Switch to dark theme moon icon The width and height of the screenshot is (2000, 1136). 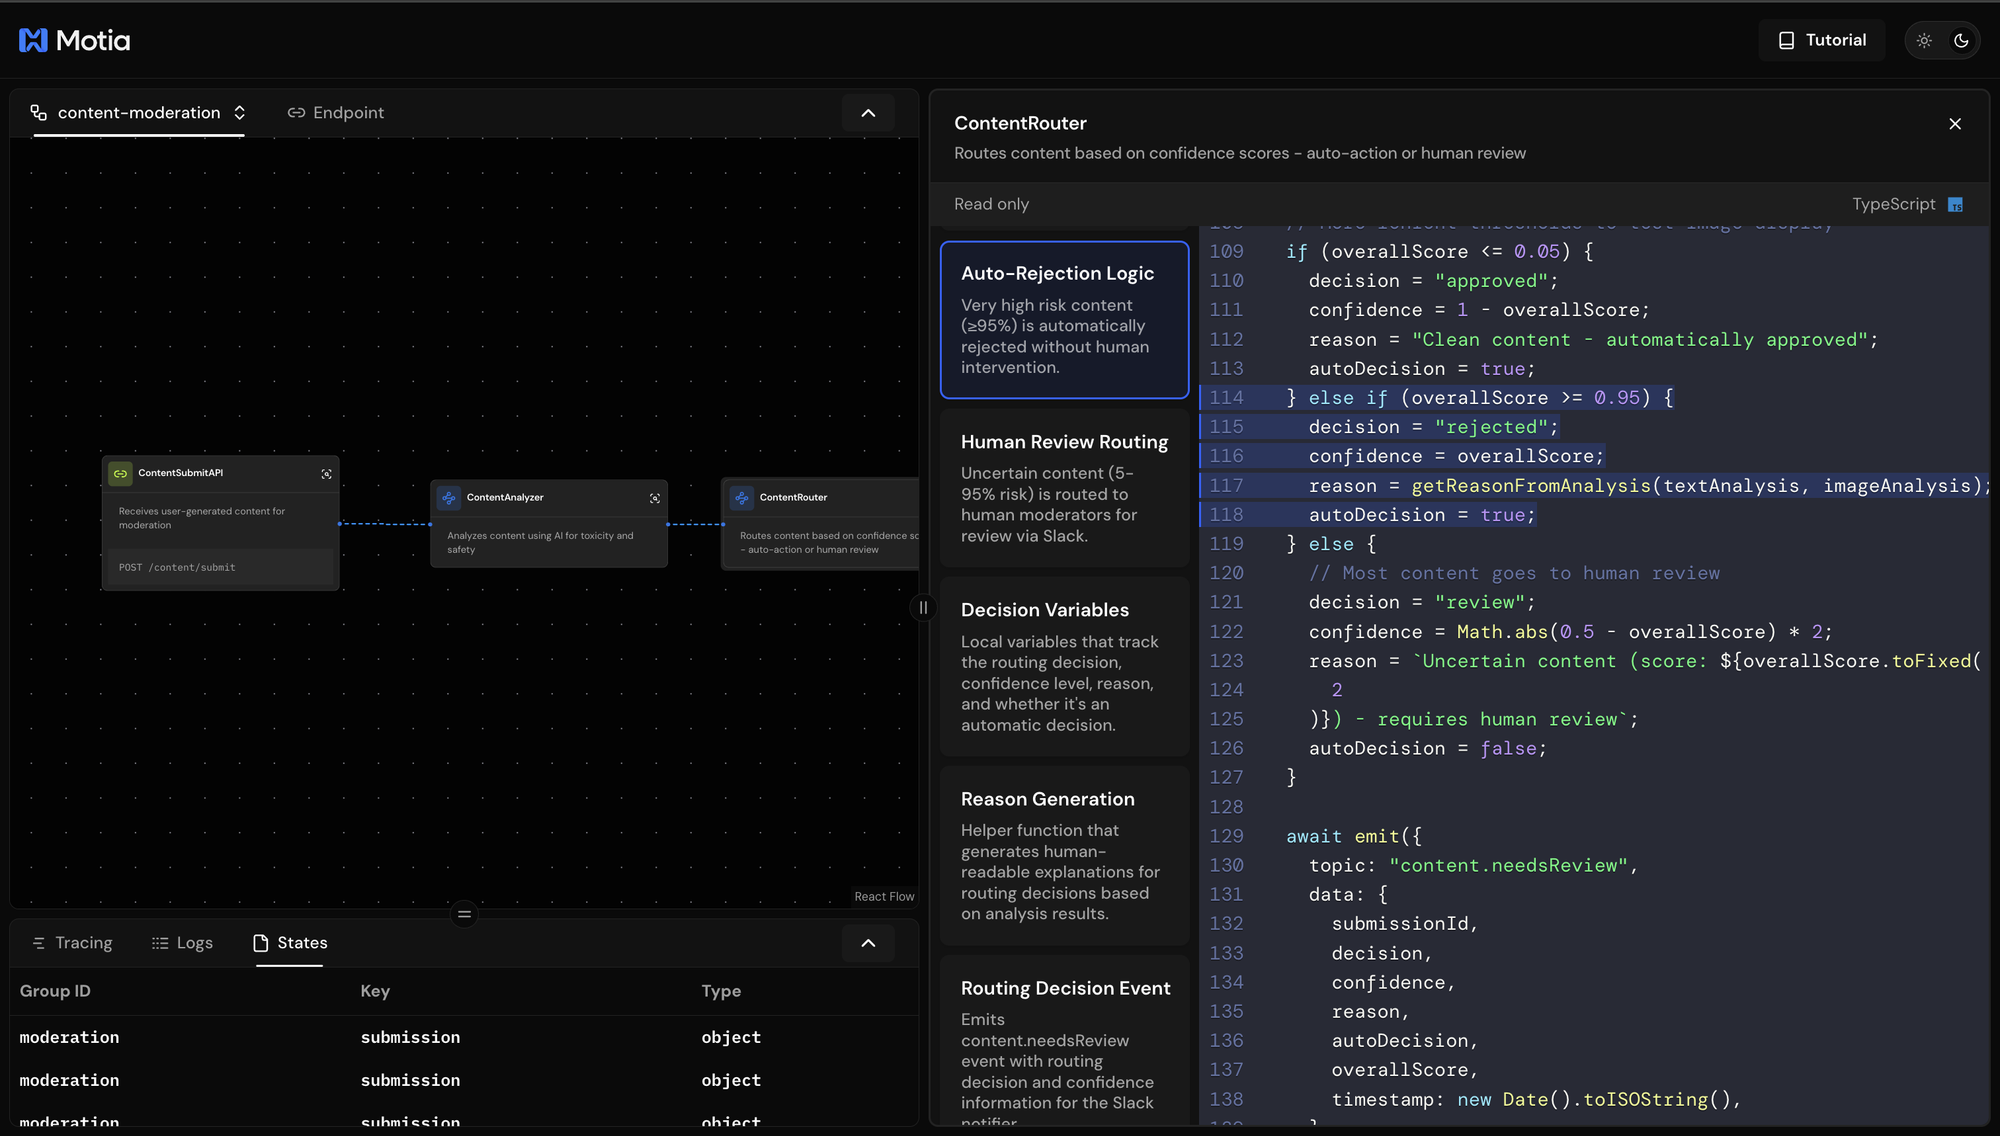coord(1961,40)
